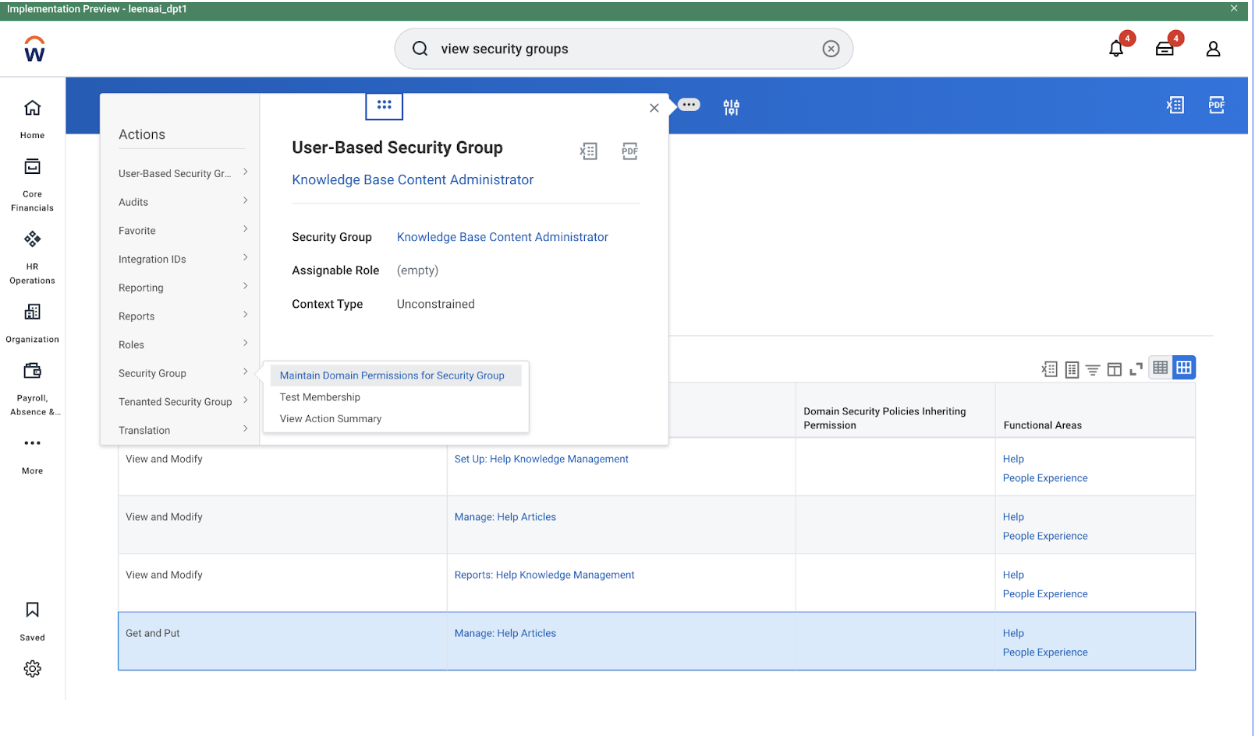Close the Implementation Preview banner
The image size is (1254, 736).
click(x=1233, y=8)
